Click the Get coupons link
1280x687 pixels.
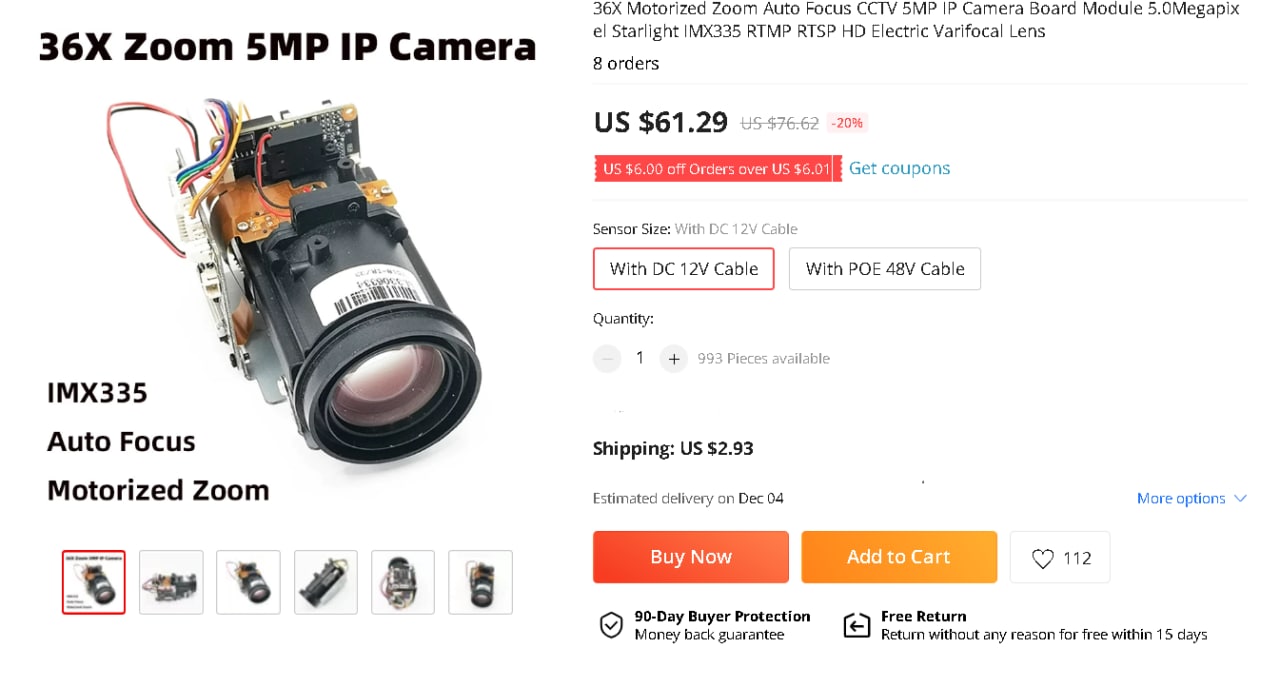point(899,168)
